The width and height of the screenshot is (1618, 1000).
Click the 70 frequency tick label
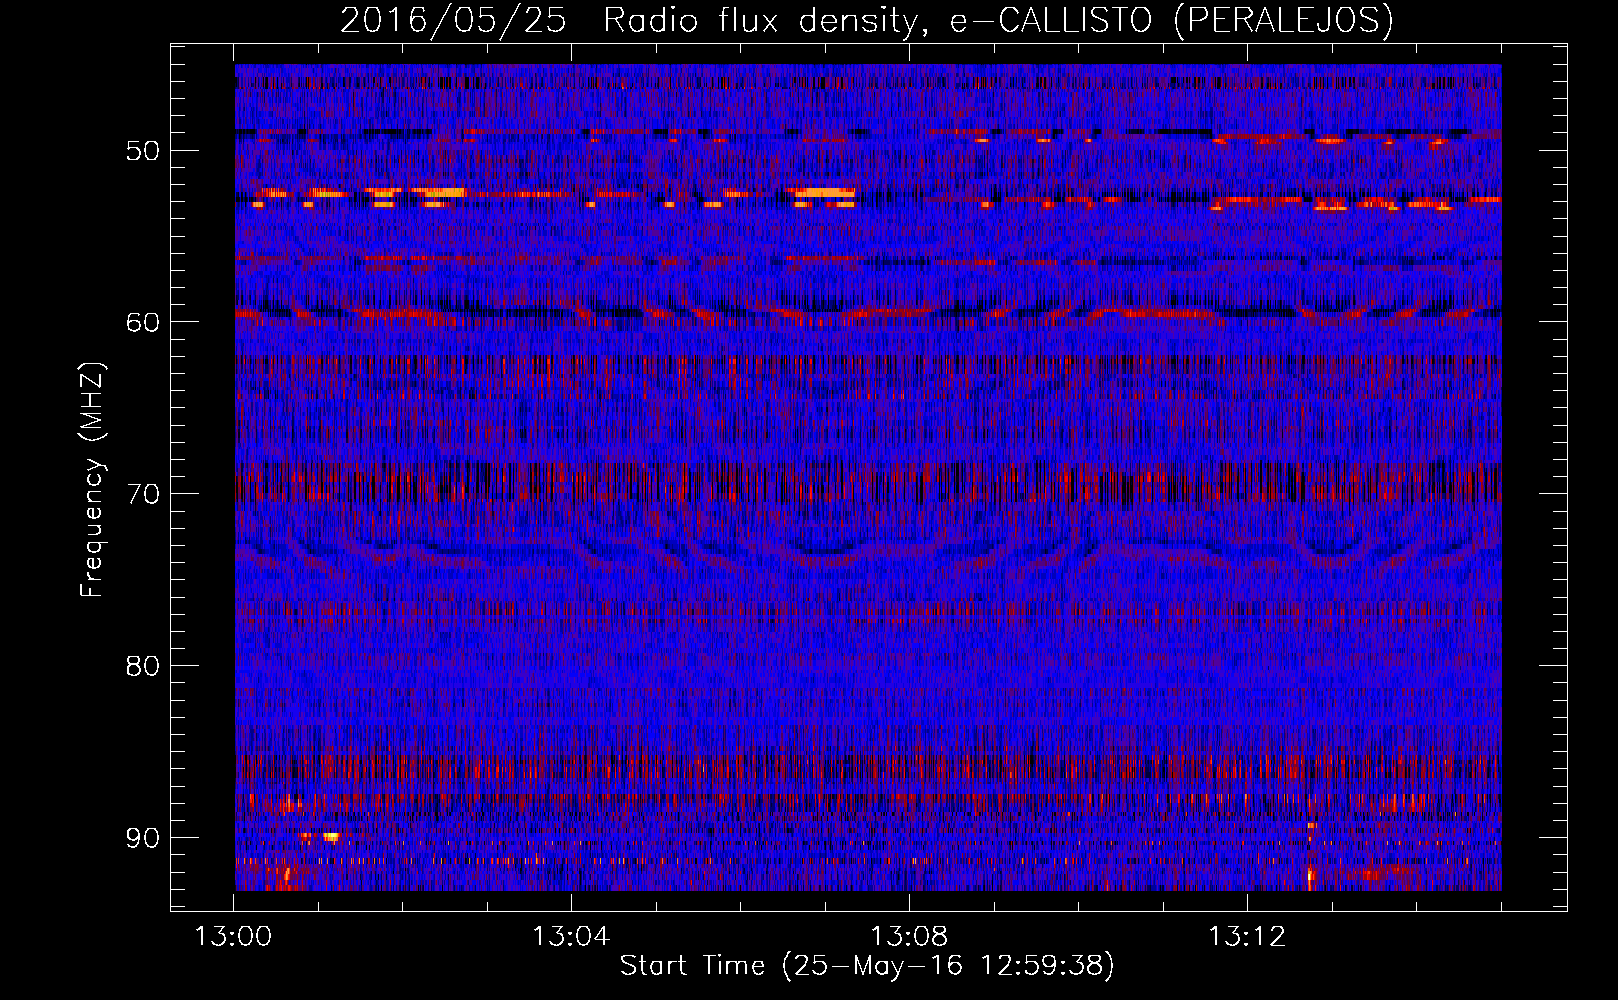pos(143,494)
